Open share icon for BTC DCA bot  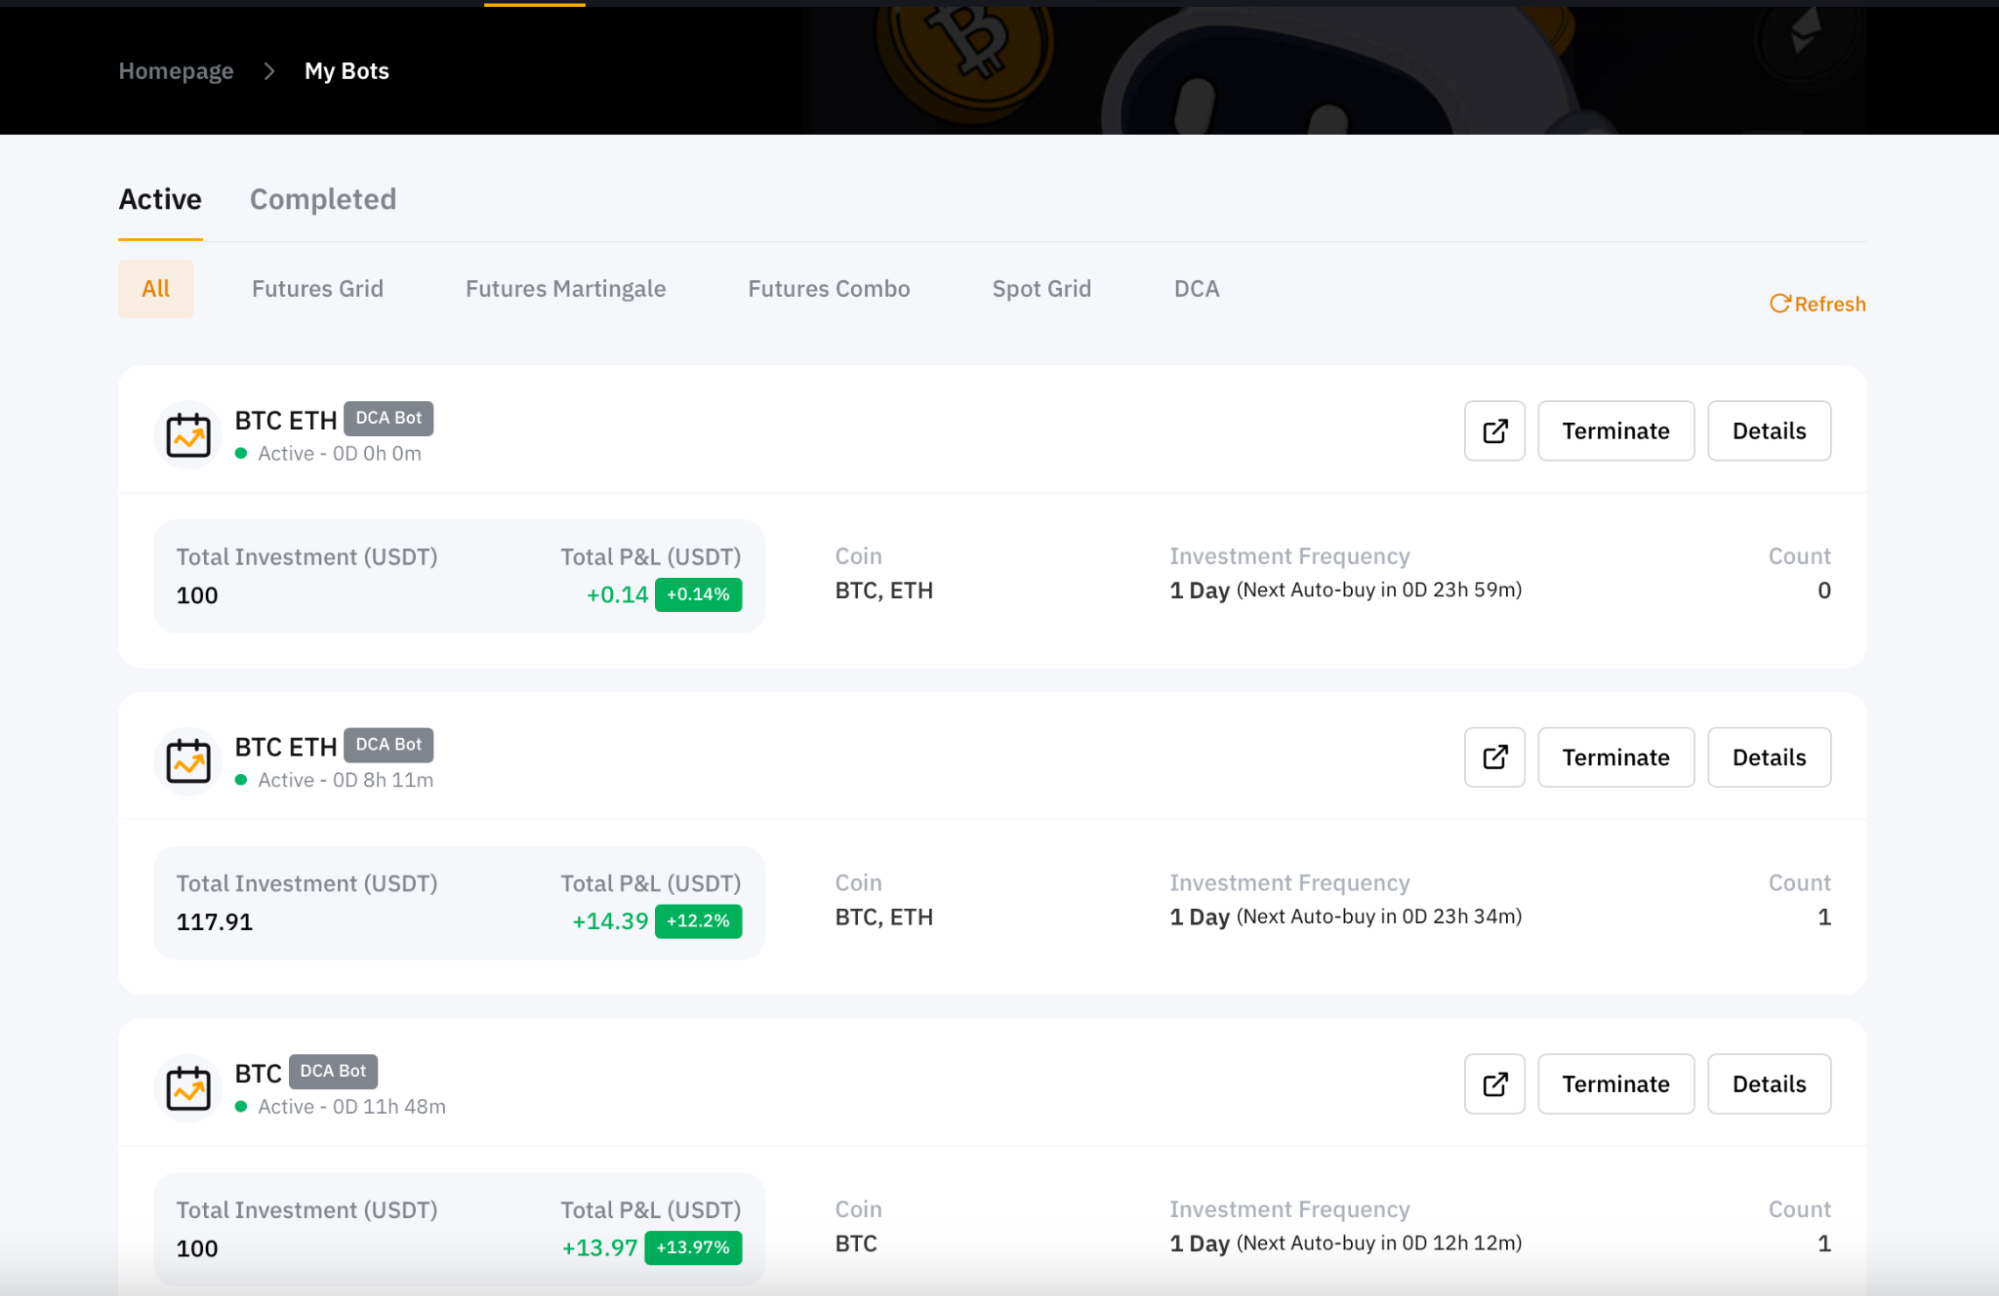pyautogui.click(x=1494, y=1084)
